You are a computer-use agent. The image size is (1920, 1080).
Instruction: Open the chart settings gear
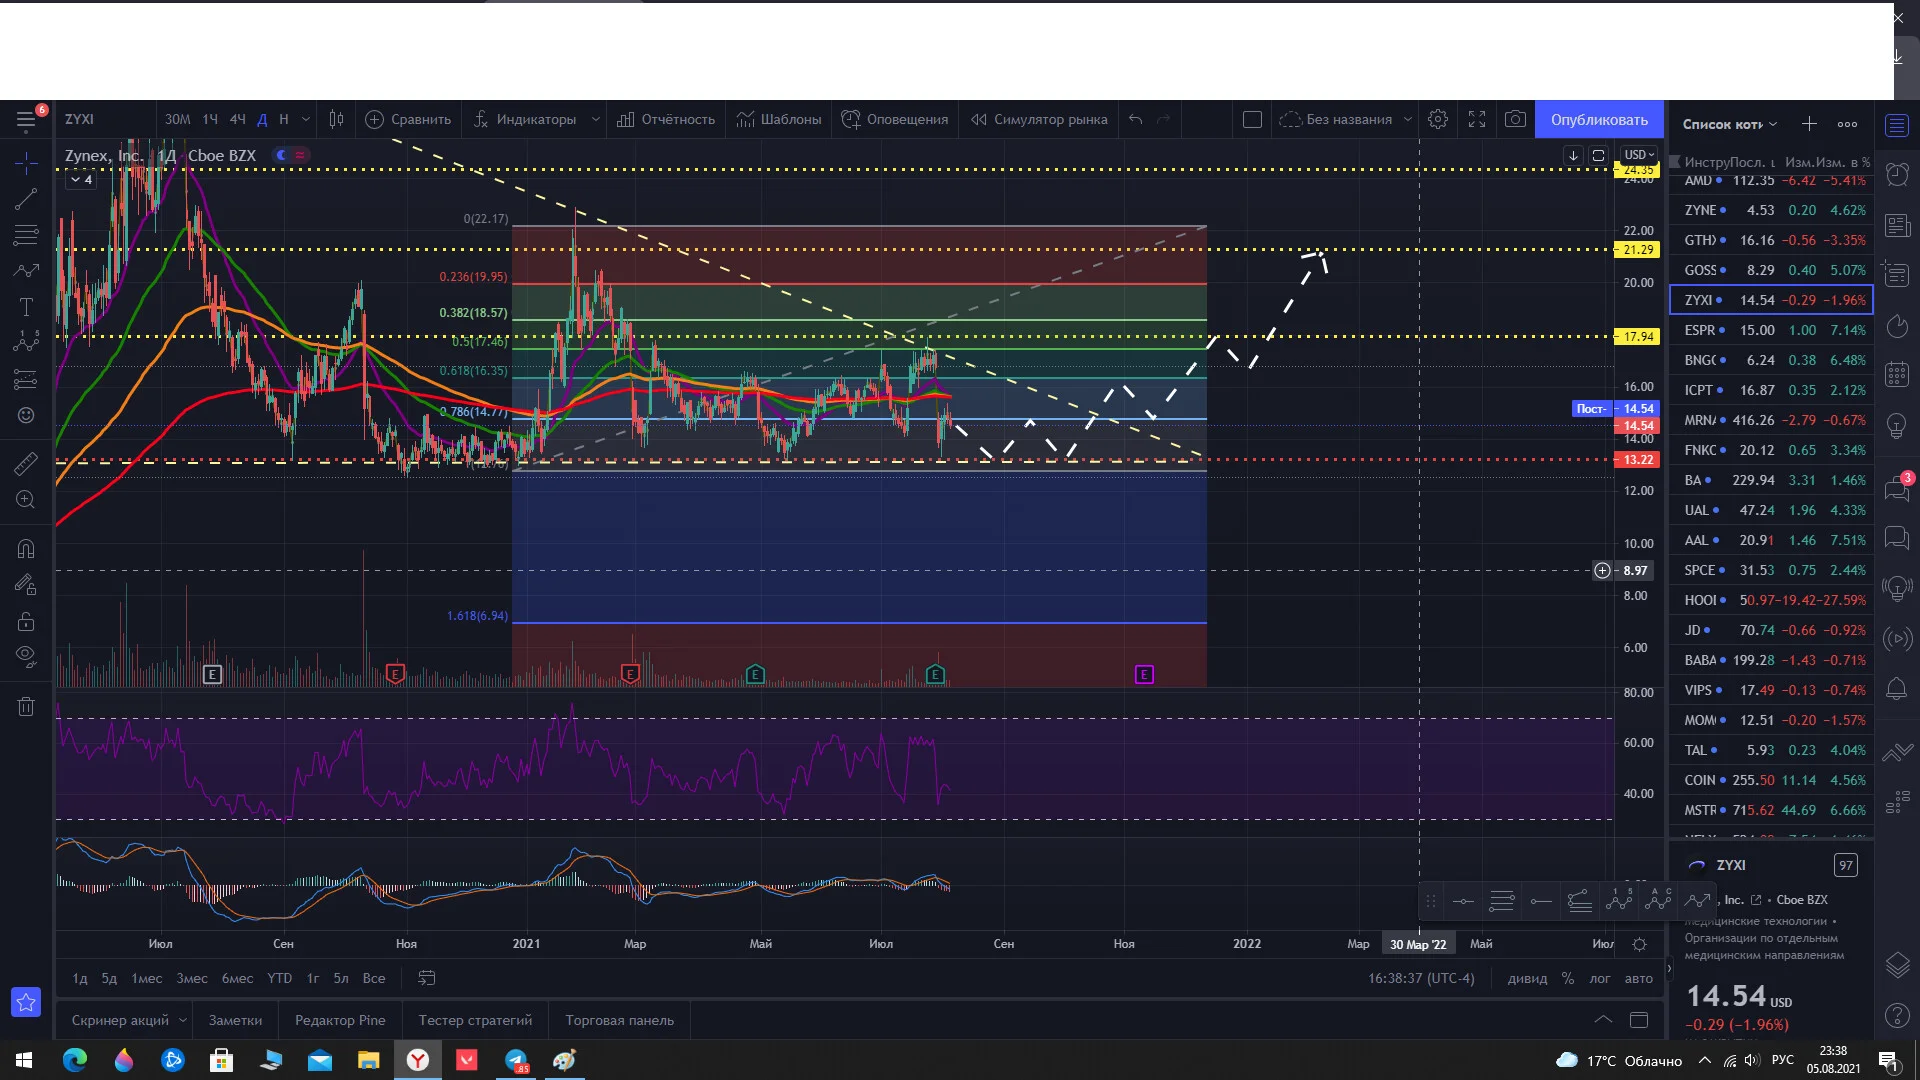click(x=1438, y=120)
